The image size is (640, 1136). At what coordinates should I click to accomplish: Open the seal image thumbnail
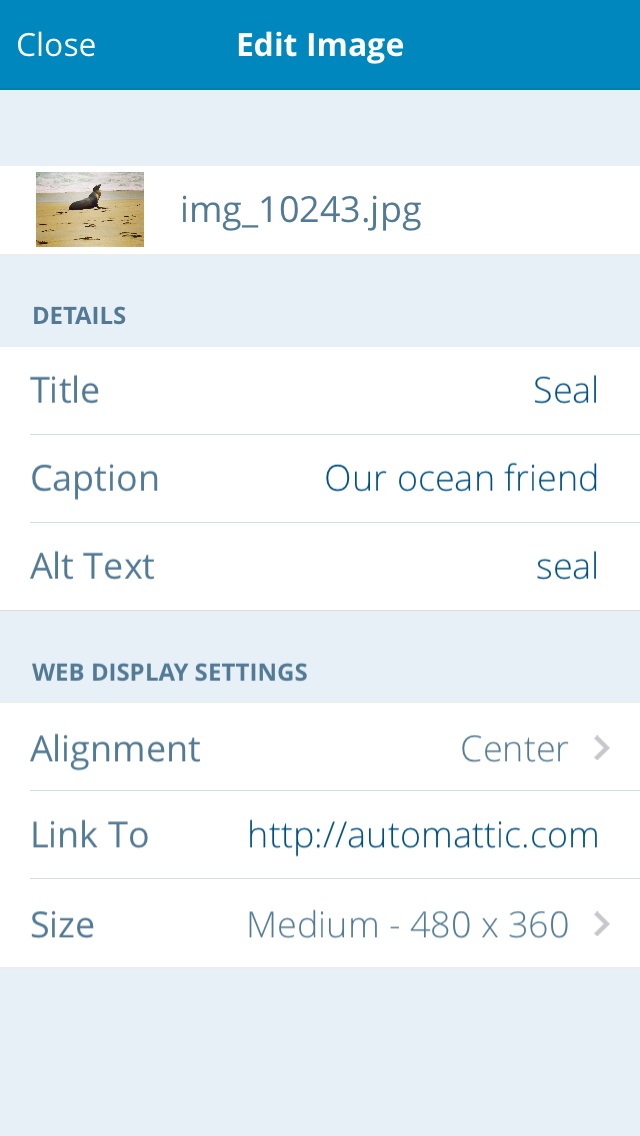90,209
